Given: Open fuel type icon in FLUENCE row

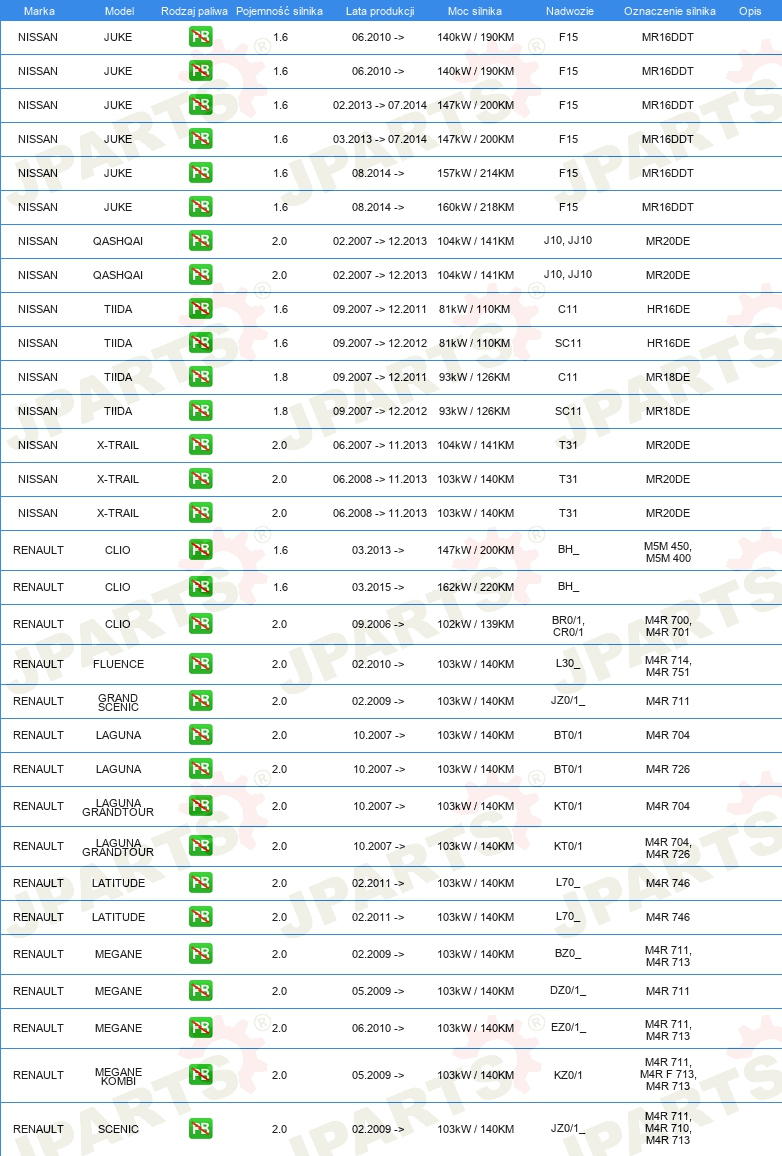Looking at the screenshot, I should tap(200, 663).
